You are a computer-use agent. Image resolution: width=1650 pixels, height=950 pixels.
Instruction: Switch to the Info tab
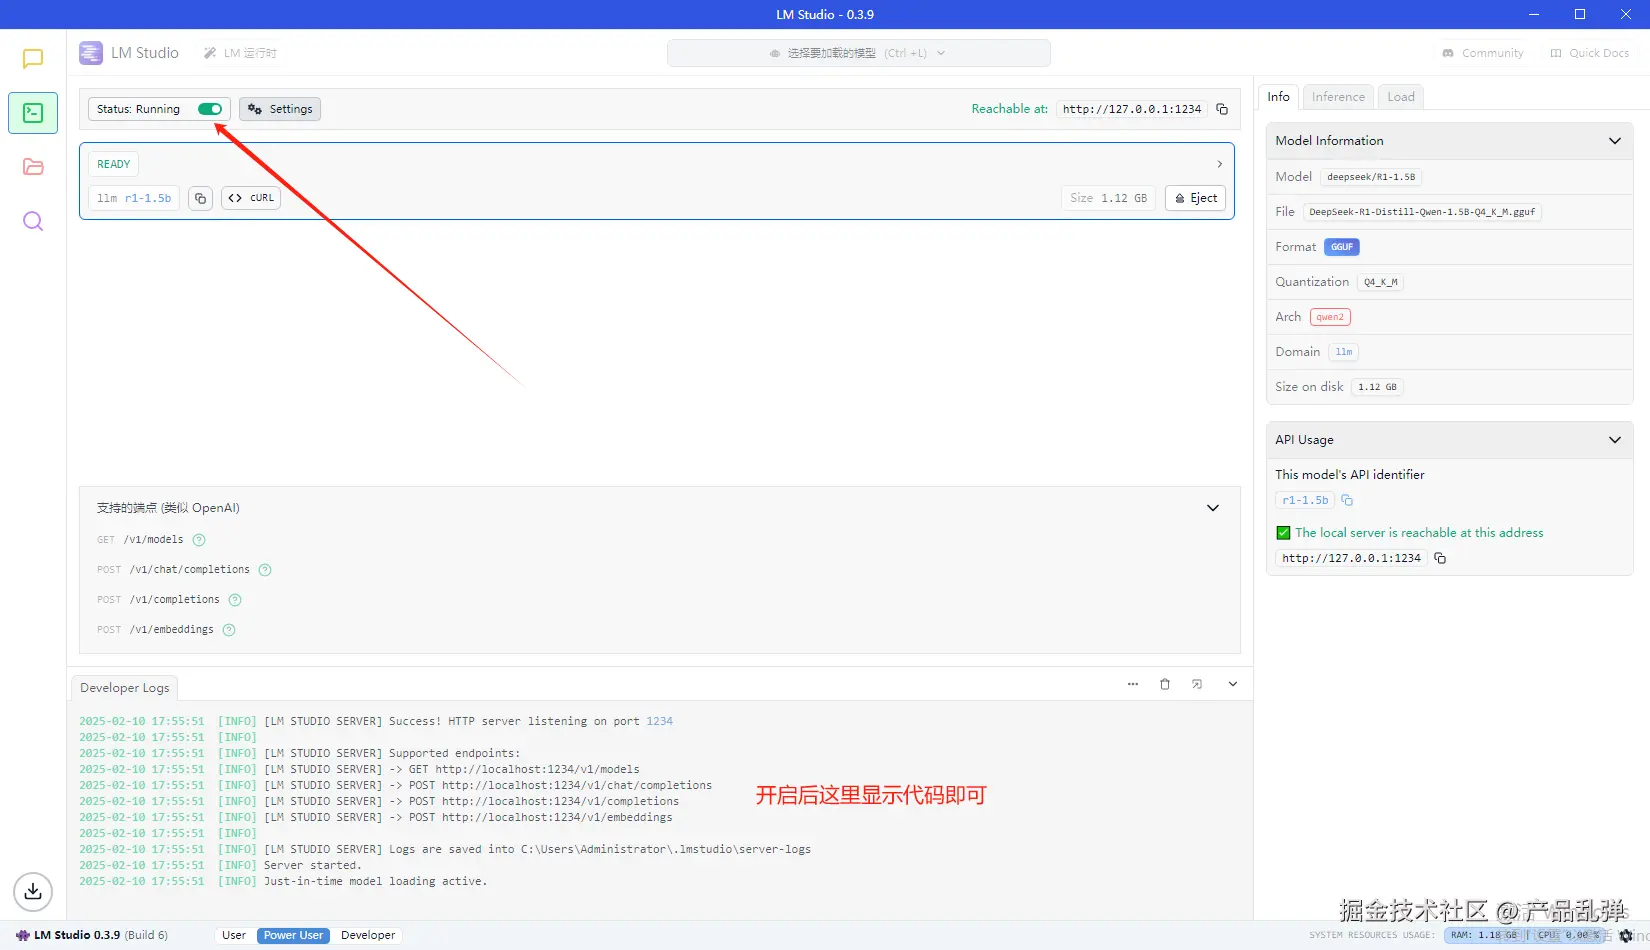point(1278,97)
